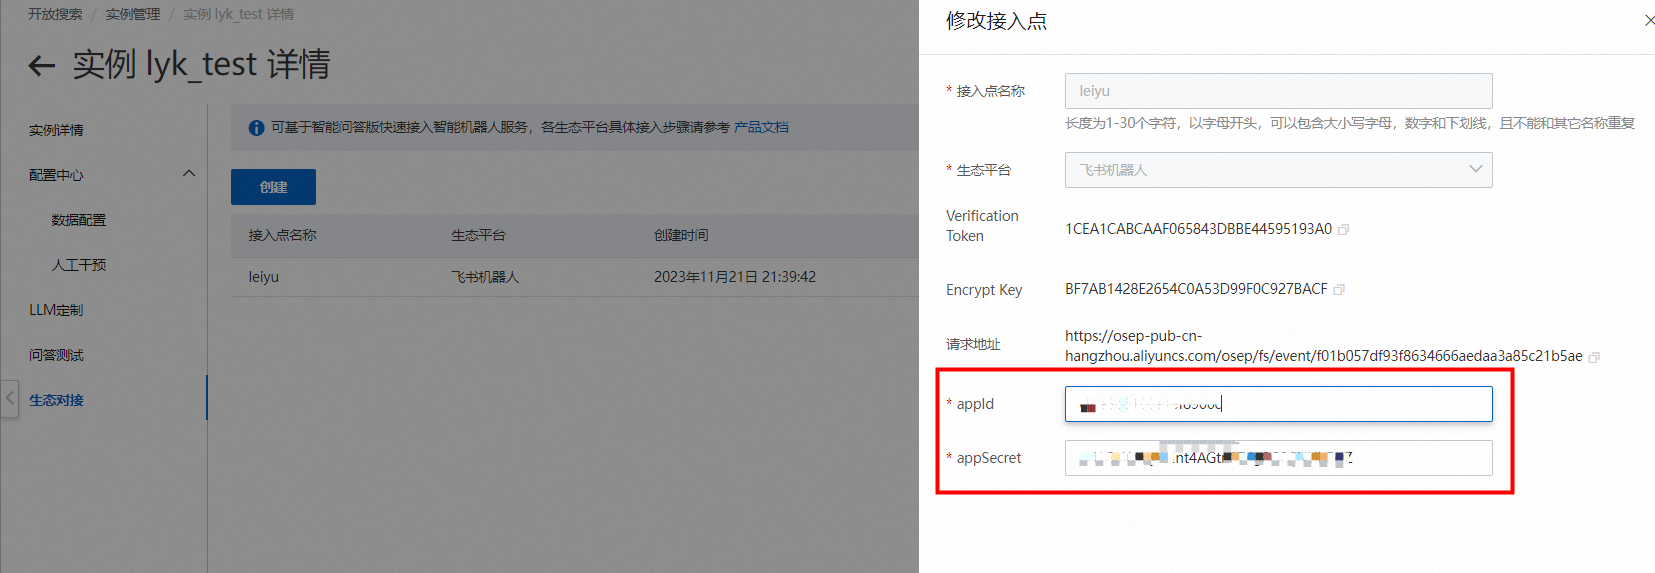
Task: Open the 产品文档 link
Action: 761,127
